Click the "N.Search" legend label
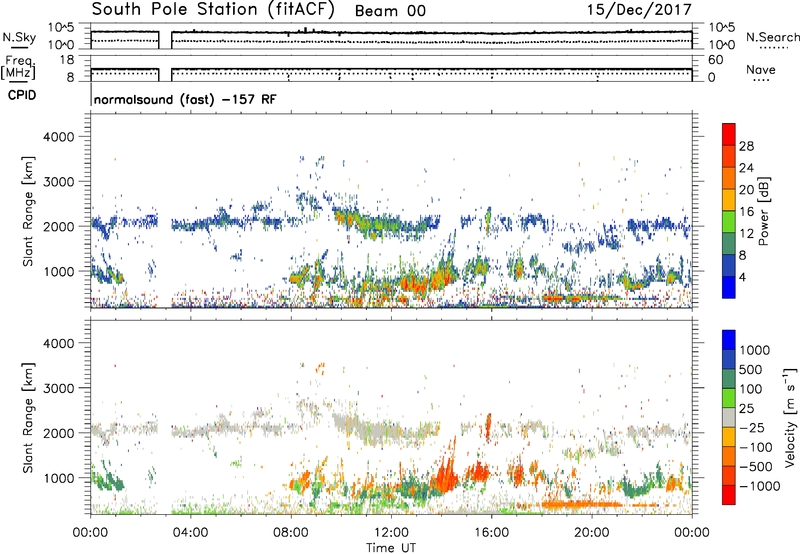This screenshot has width=800, height=554. click(x=772, y=37)
